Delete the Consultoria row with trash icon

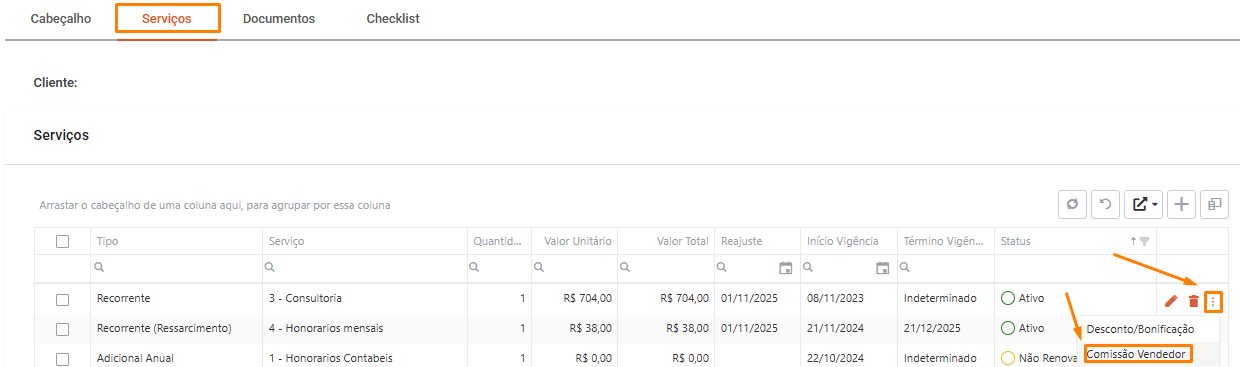coord(1193,300)
